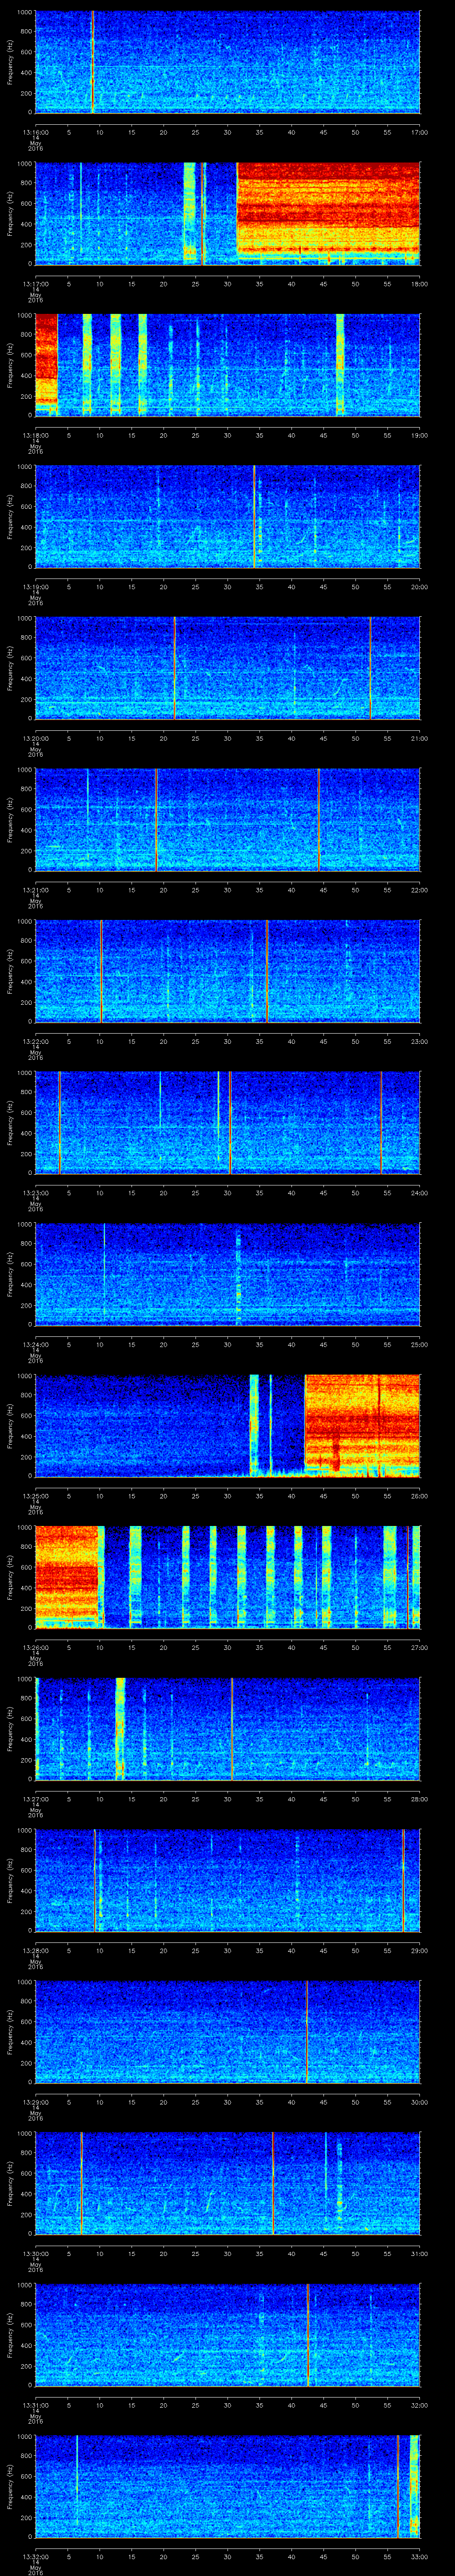Choose the spectrogram panel starting at 13:21:00
Viewport: 455px width, 2576px height.
coord(227,820)
